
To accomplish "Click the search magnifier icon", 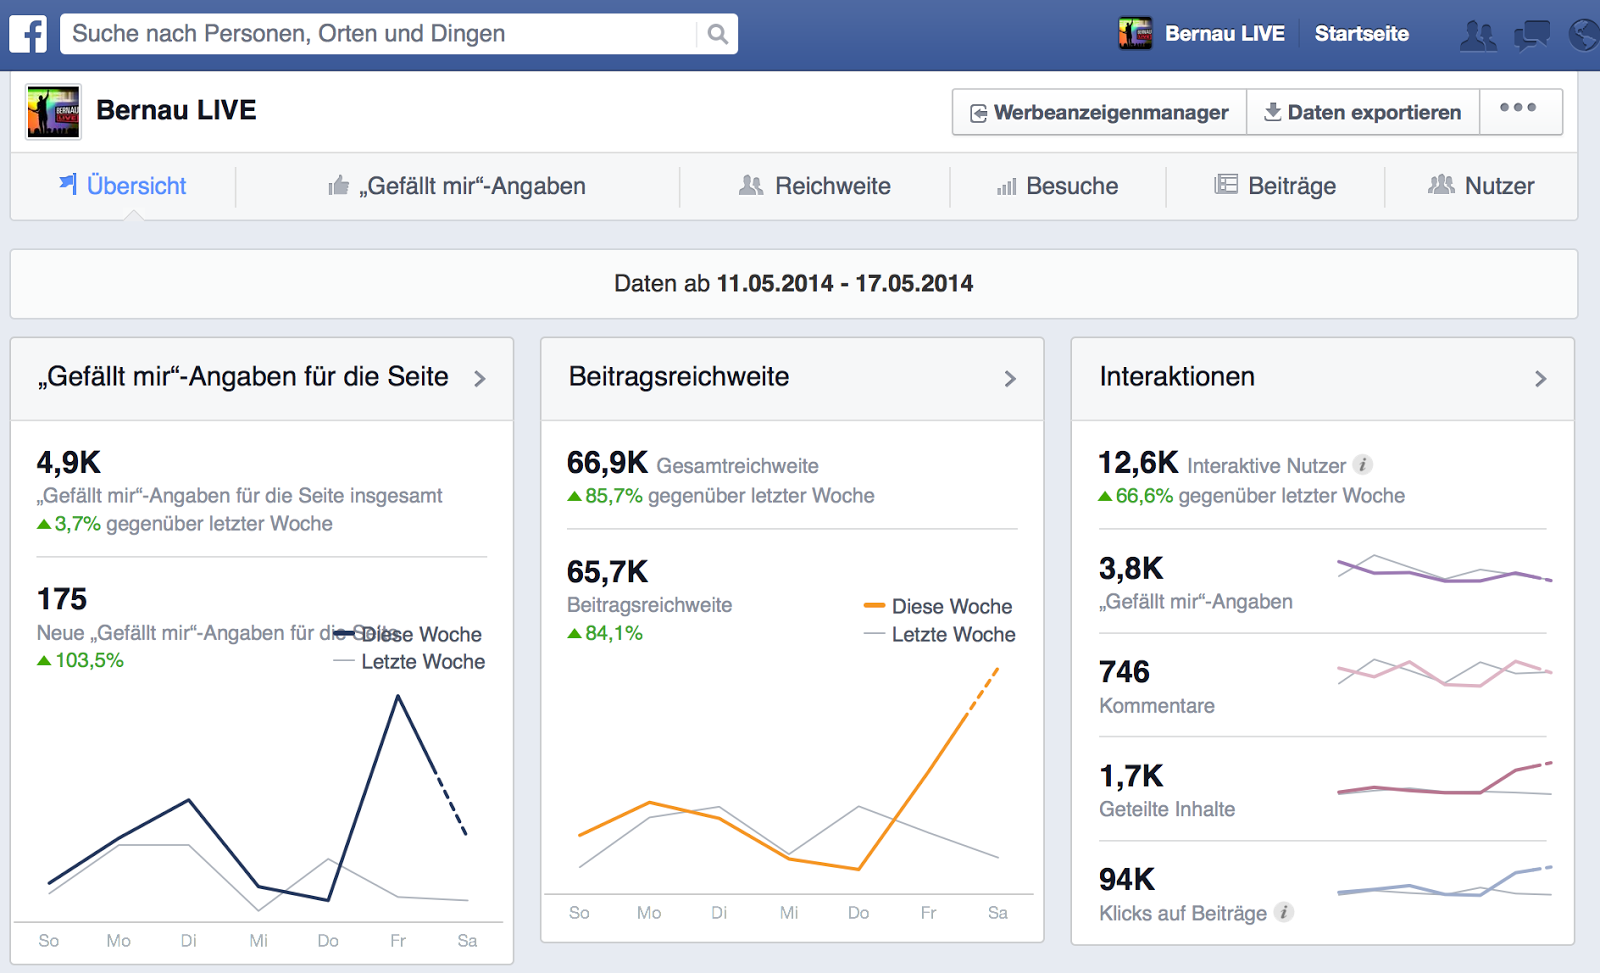I will (x=717, y=34).
